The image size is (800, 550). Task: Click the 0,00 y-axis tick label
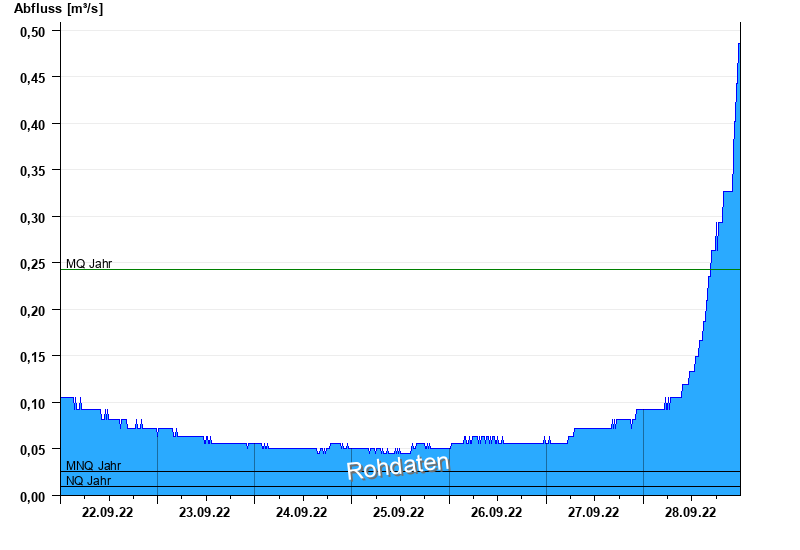pyautogui.click(x=34, y=497)
